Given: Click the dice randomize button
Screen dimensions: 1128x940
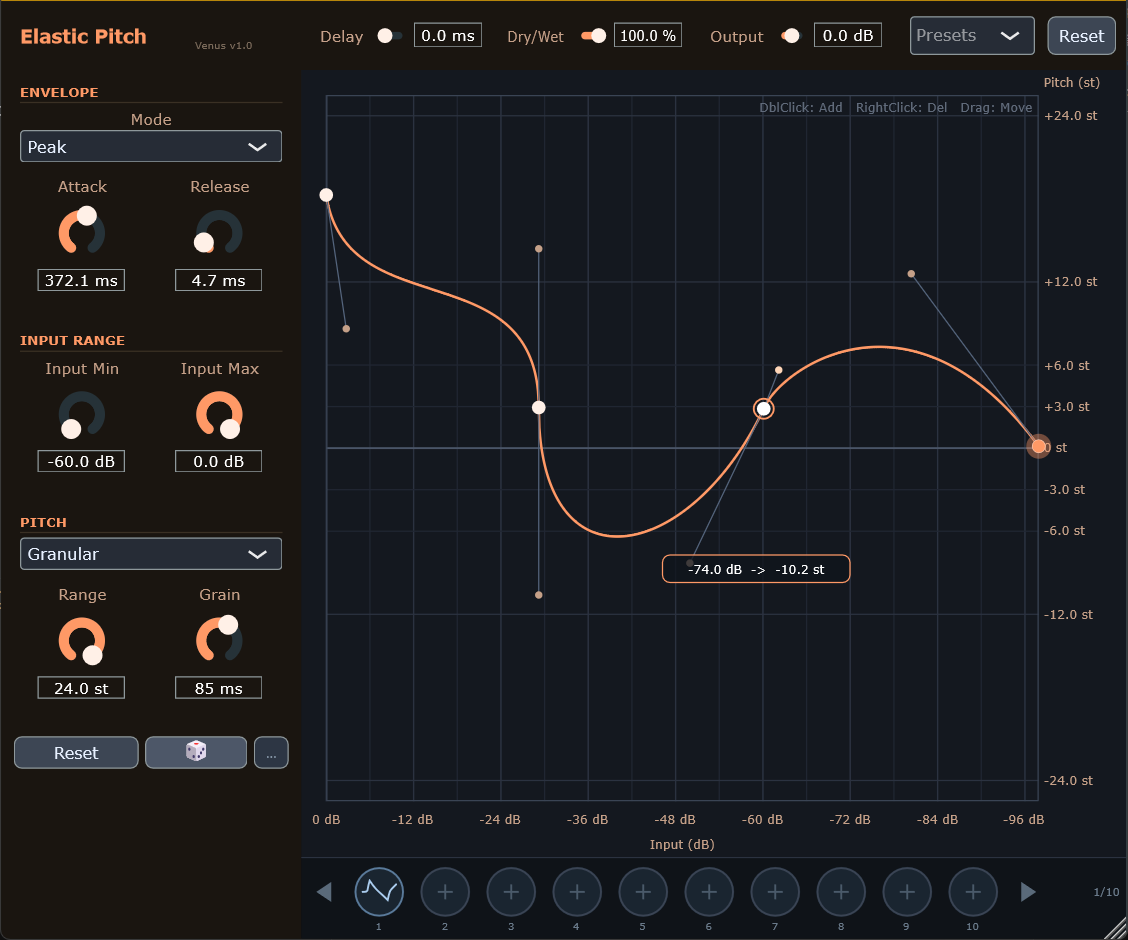Looking at the screenshot, I should point(196,752).
